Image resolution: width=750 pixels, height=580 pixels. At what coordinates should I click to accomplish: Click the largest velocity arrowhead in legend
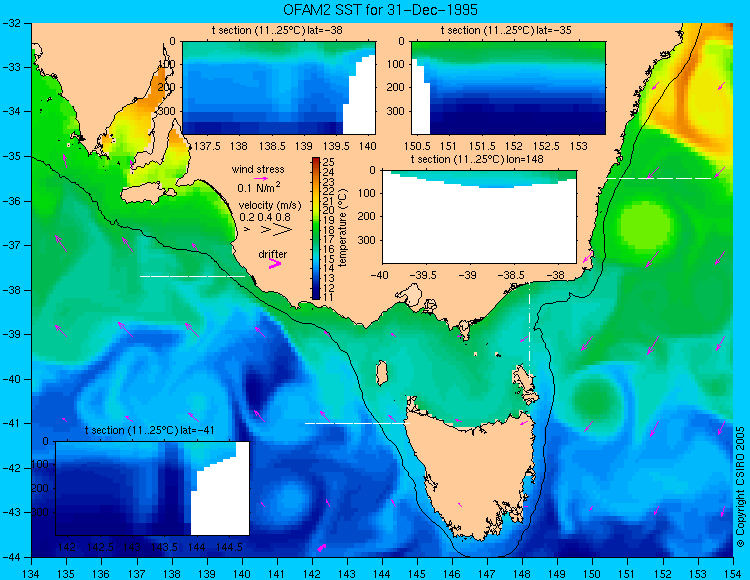(283, 230)
